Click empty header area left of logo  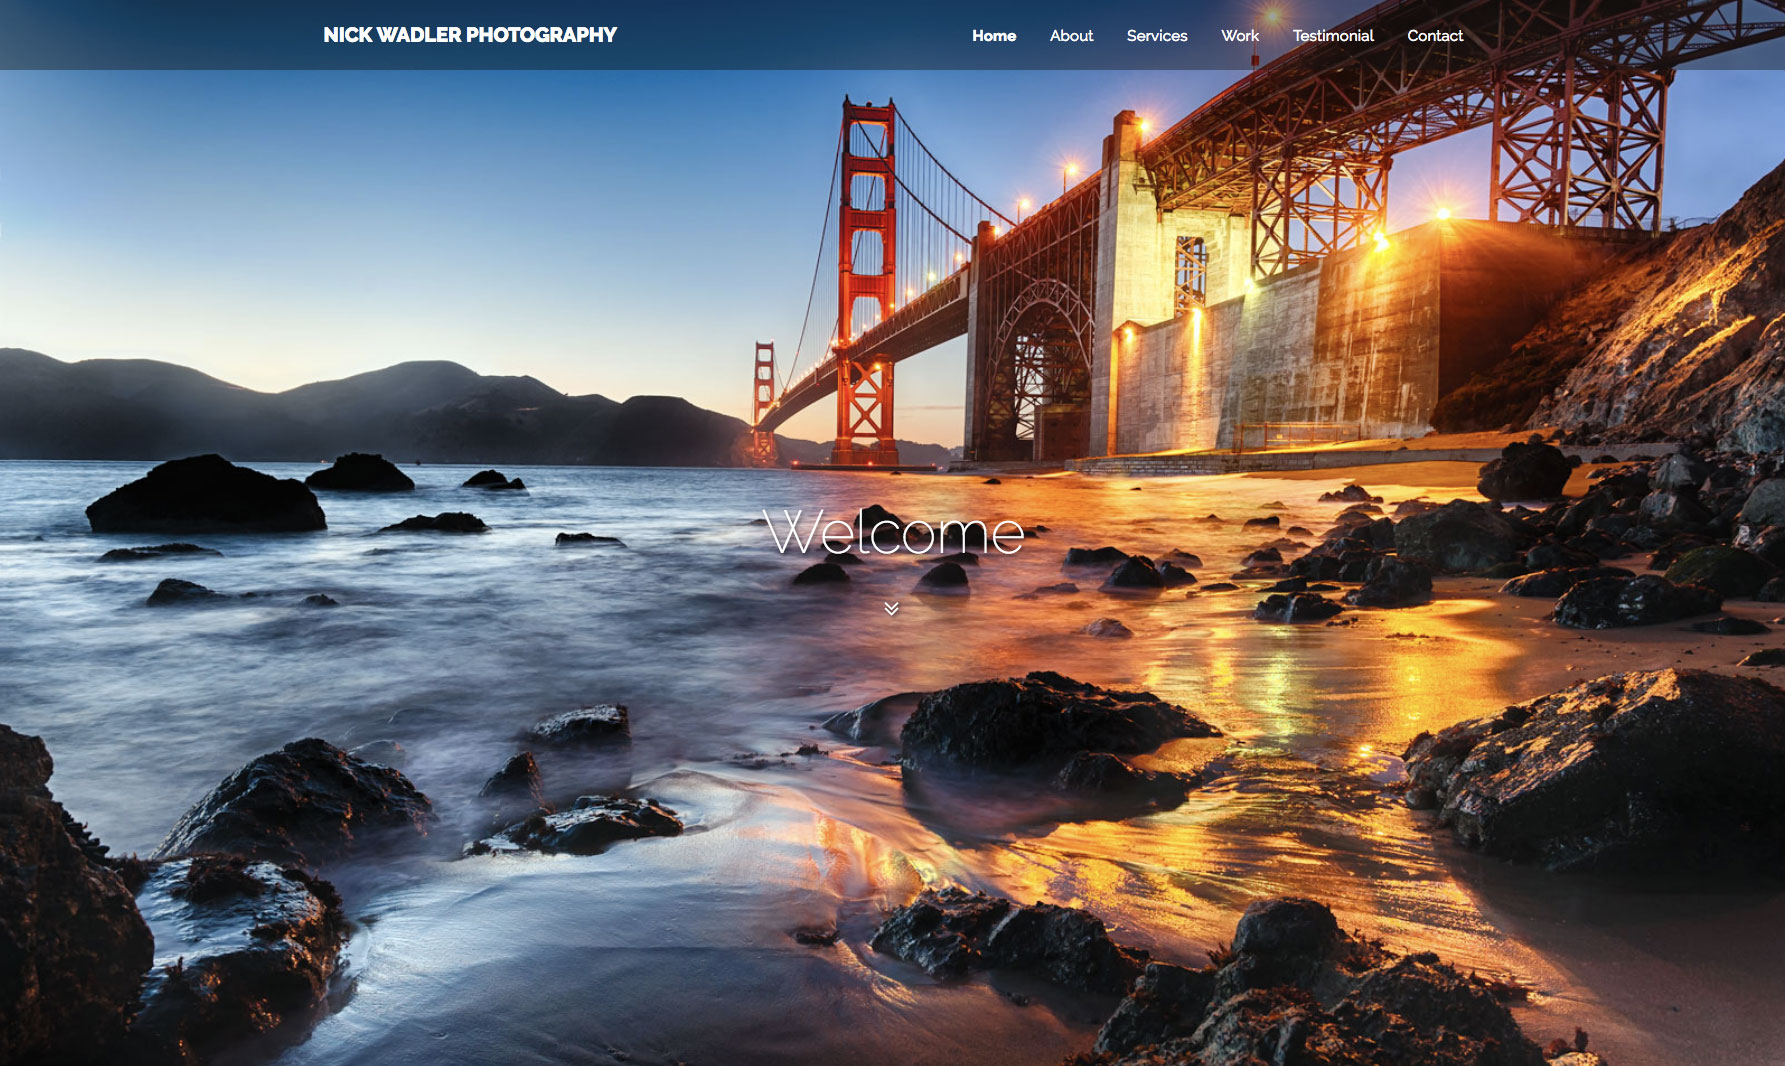click(x=150, y=35)
